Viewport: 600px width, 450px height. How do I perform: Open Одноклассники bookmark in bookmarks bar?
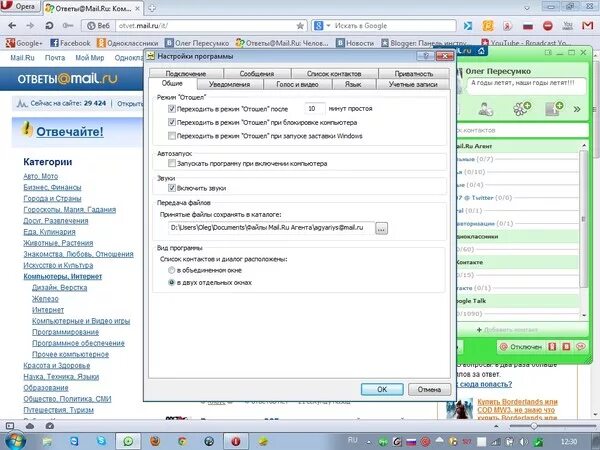(x=127, y=43)
